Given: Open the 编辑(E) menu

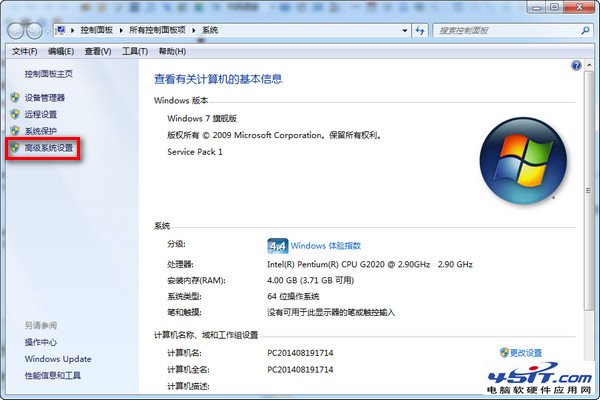Looking at the screenshot, I should (61, 51).
